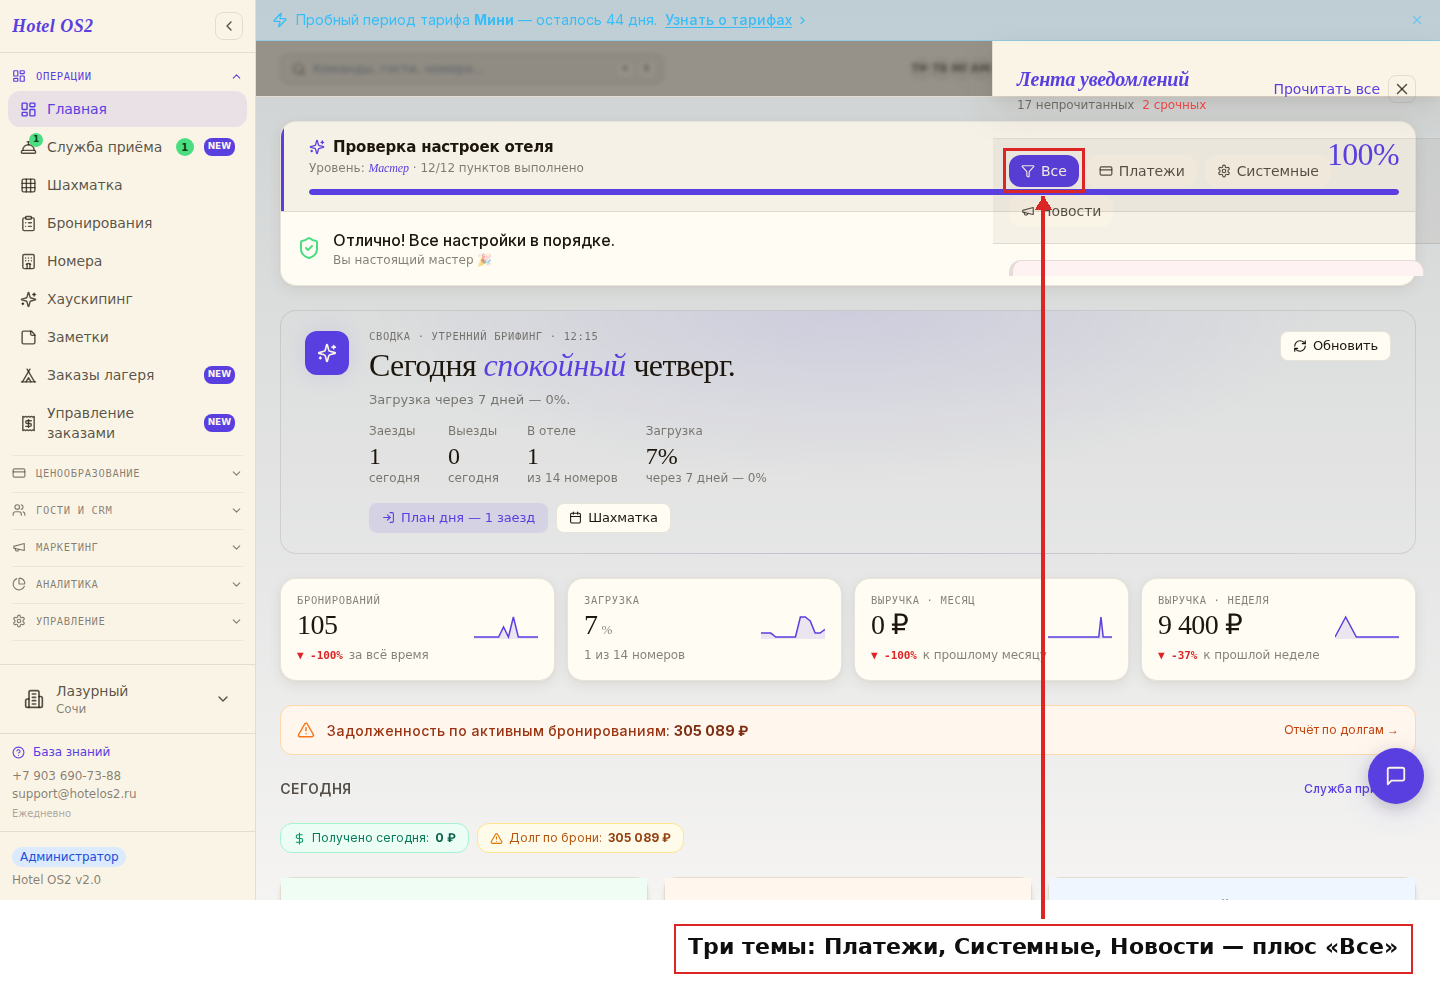
Task: Collapse the ОПЕРАЦИИ section
Action: point(127,76)
